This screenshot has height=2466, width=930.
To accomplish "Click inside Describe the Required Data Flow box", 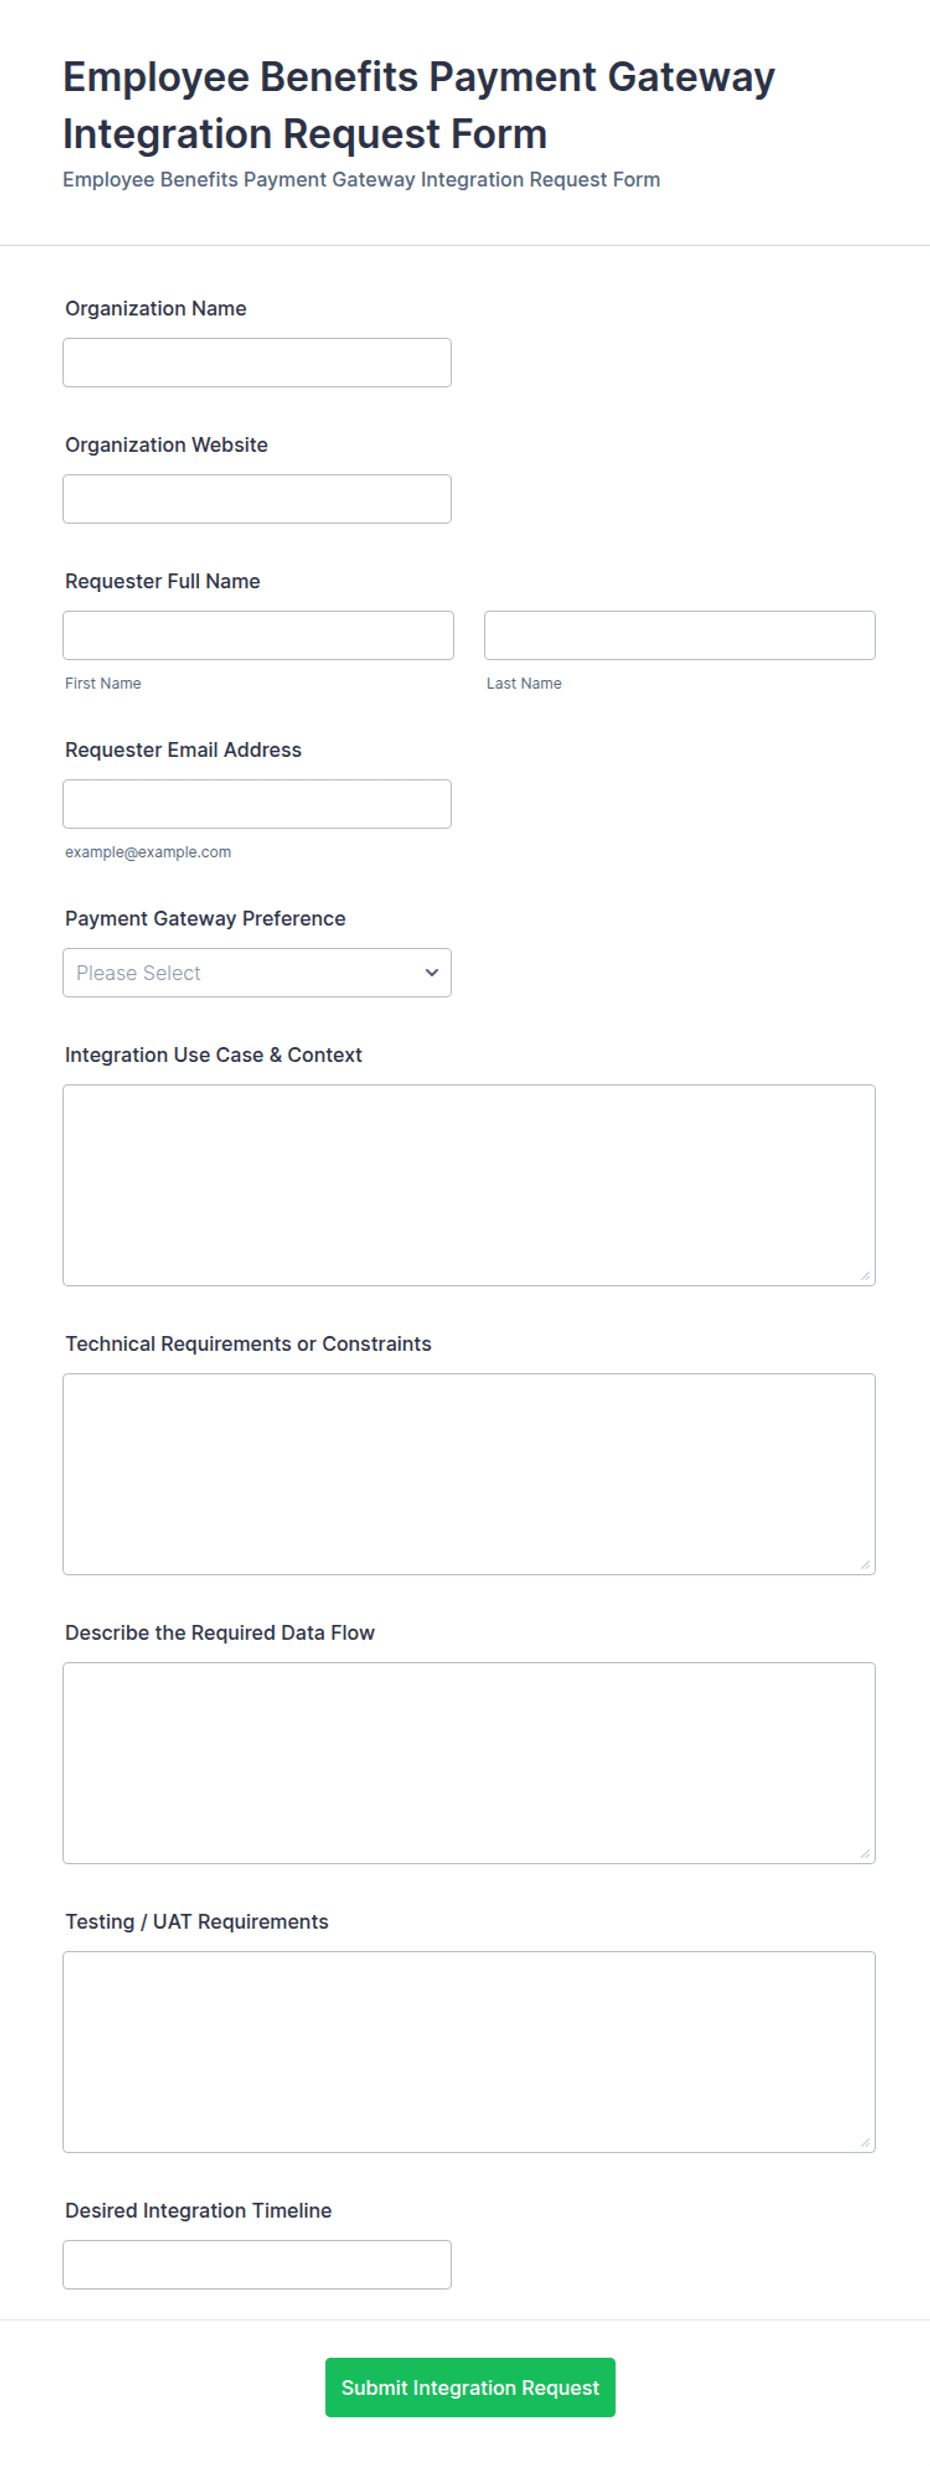I will (469, 1763).
